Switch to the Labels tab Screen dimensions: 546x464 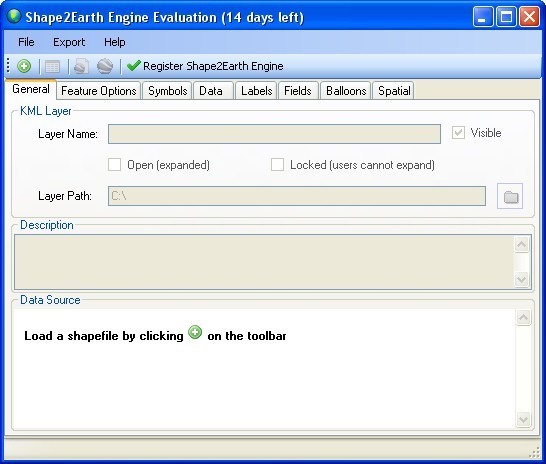click(x=256, y=91)
